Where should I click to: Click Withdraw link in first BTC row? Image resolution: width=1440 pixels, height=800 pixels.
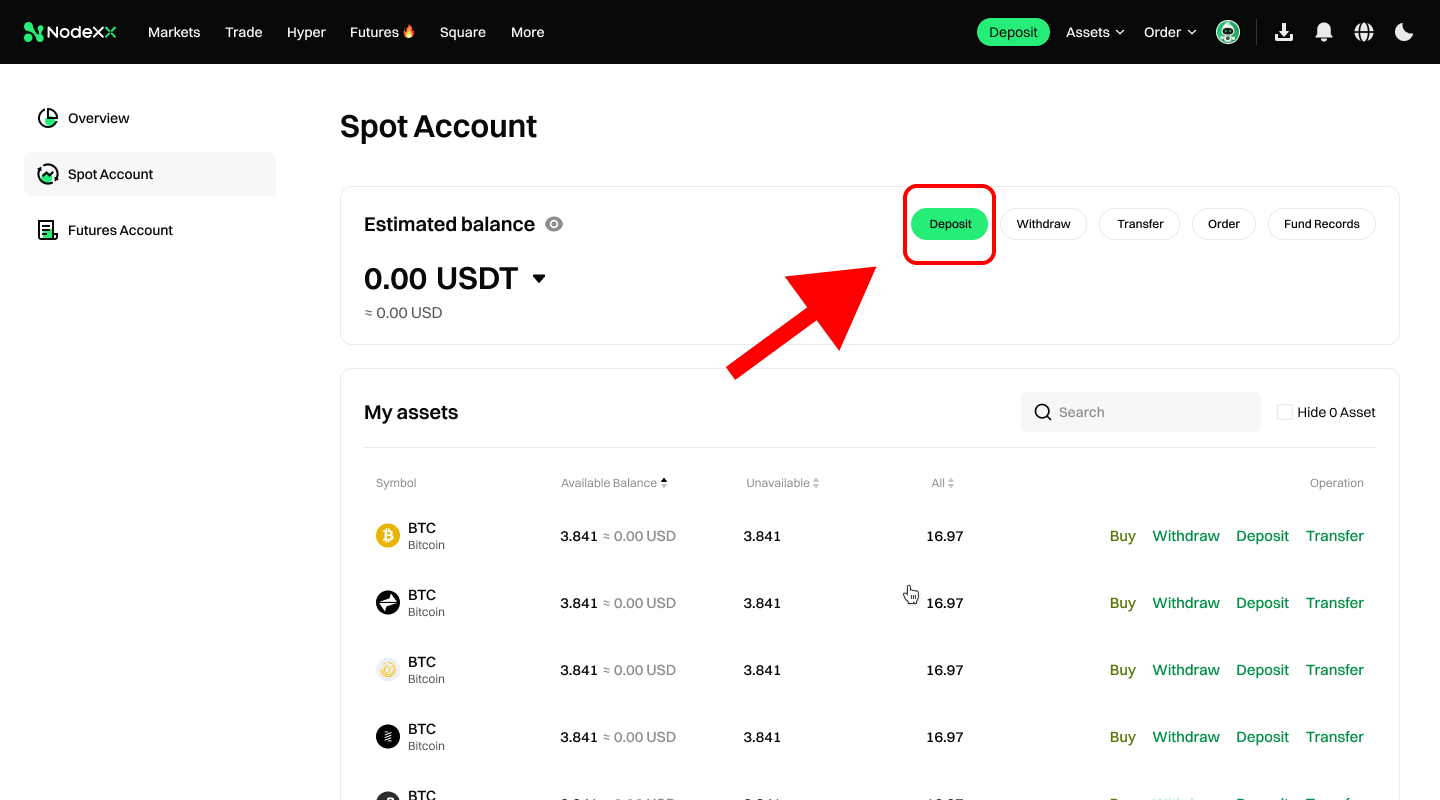1186,536
